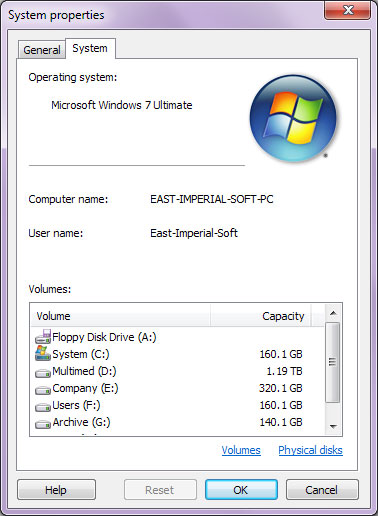Click the Multimed (D:) drive icon
This screenshot has width=378, height=516.
click(43, 373)
